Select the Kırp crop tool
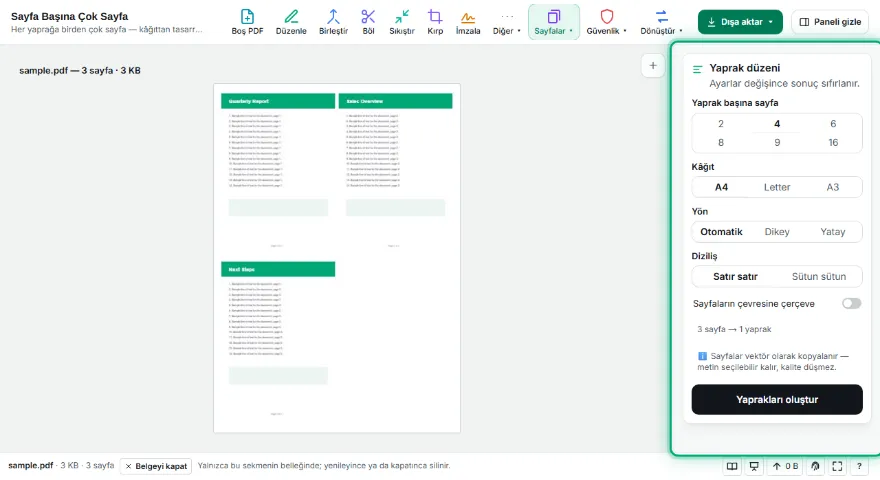Viewport: 880px width, 480px height. (435, 22)
